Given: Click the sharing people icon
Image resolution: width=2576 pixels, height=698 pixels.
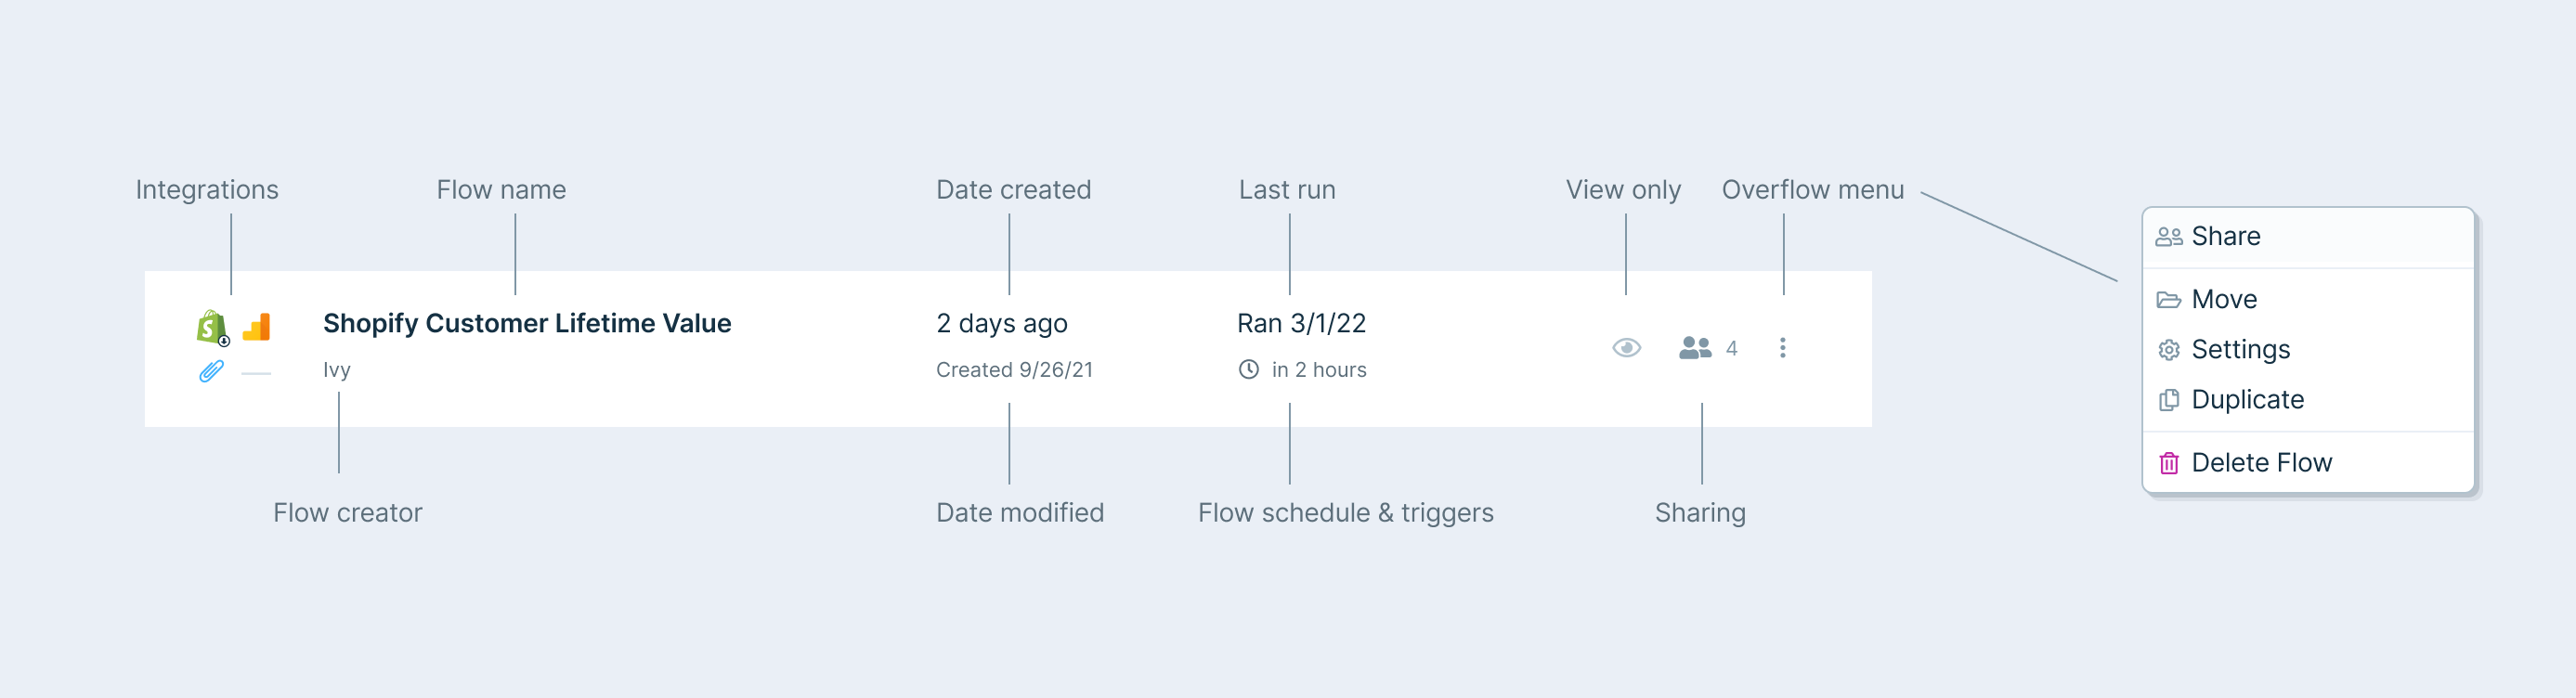Looking at the screenshot, I should pyautogui.click(x=1694, y=348).
